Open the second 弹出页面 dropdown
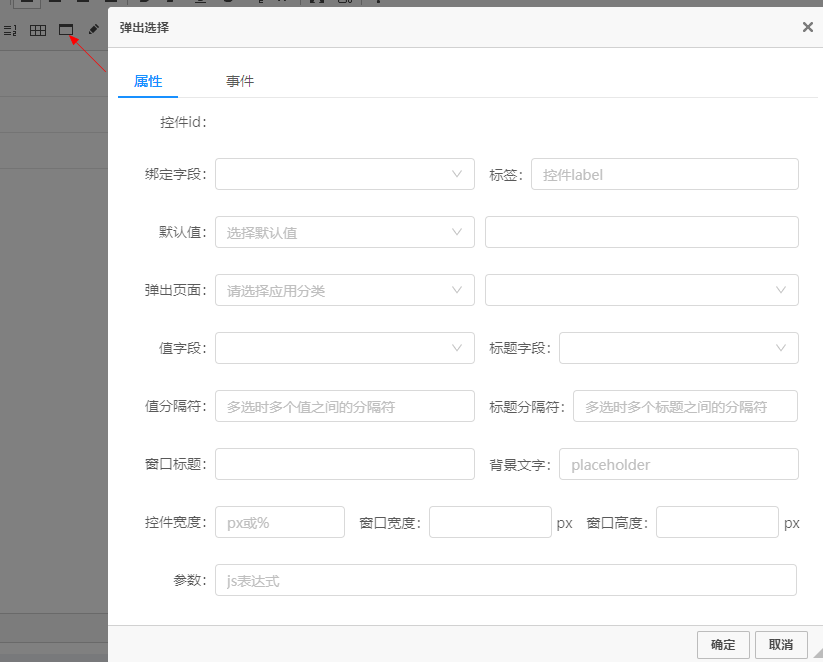This screenshot has width=823, height=662. point(641,290)
